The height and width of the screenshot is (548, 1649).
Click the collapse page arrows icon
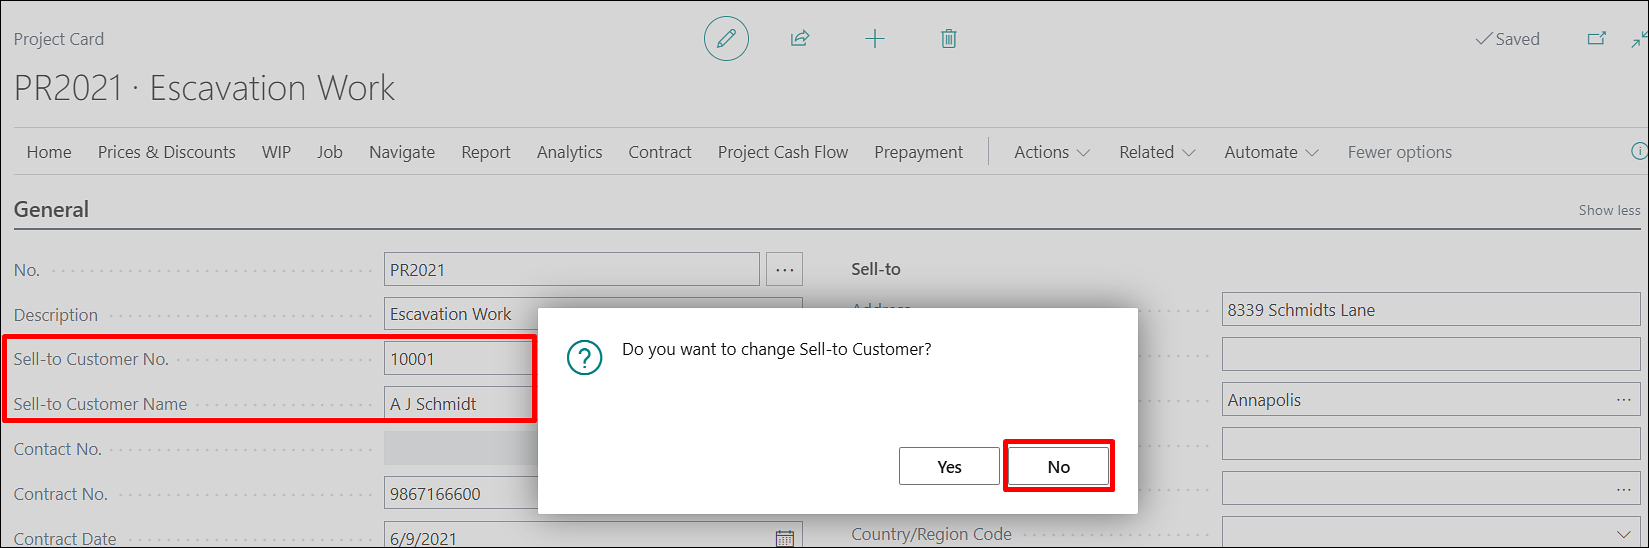click(x=1639, y=39)
